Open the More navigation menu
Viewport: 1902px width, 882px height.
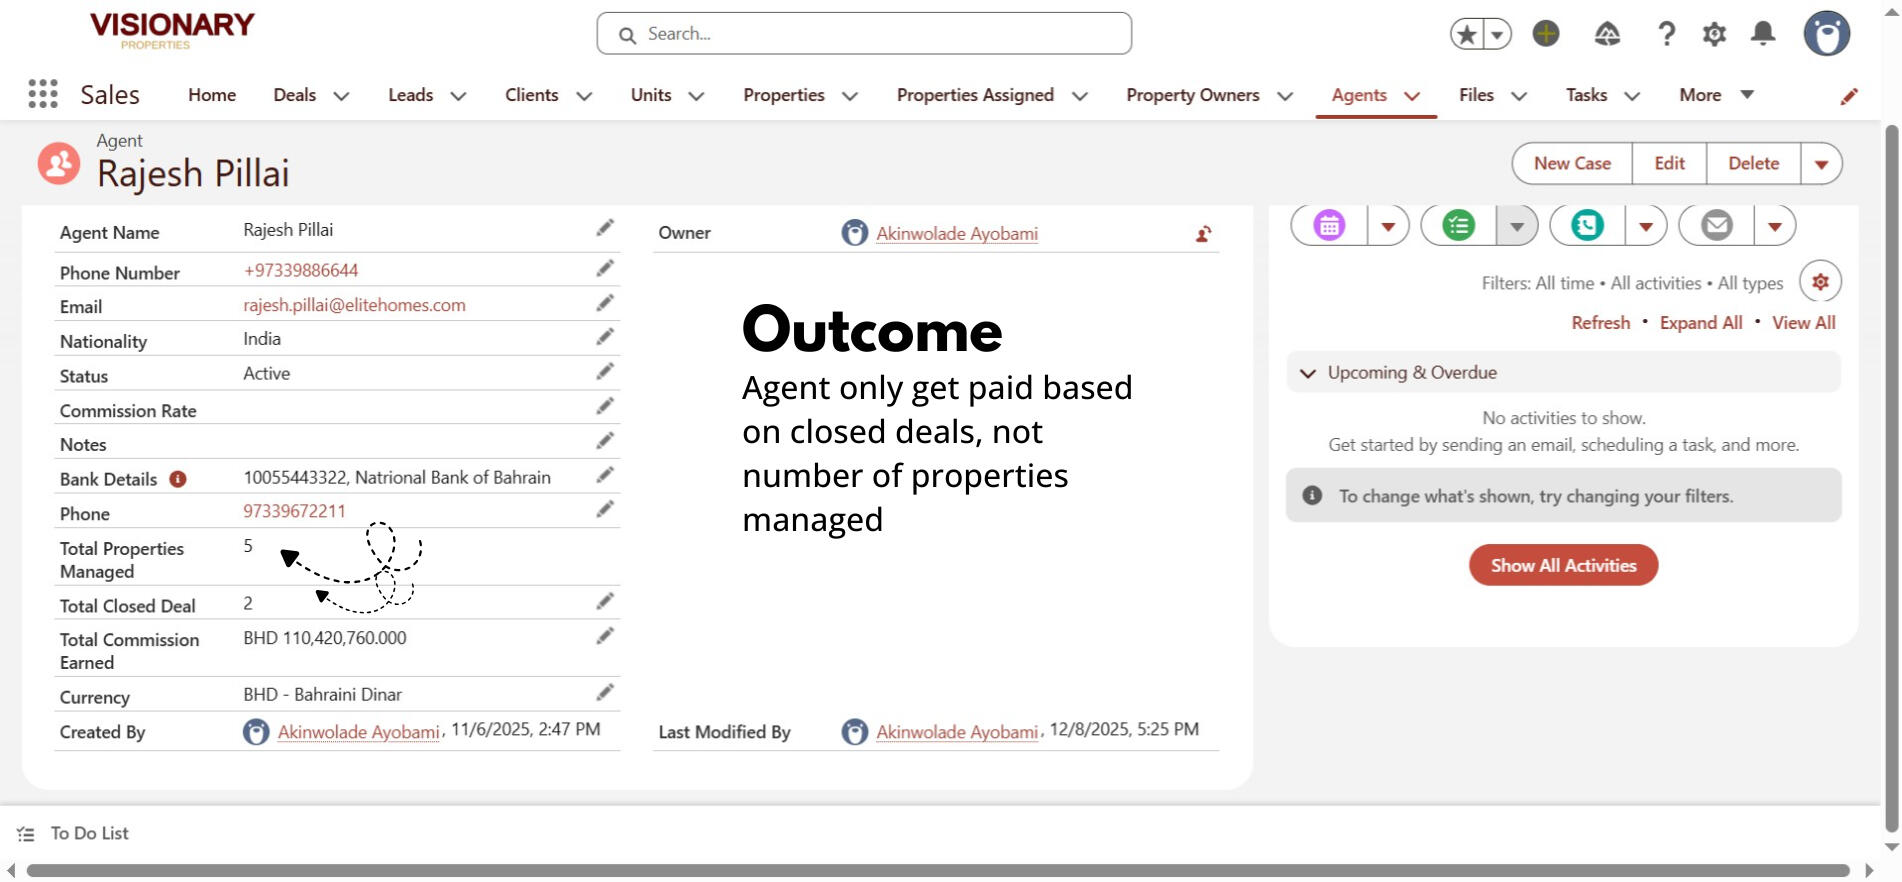pos(1716,95)
